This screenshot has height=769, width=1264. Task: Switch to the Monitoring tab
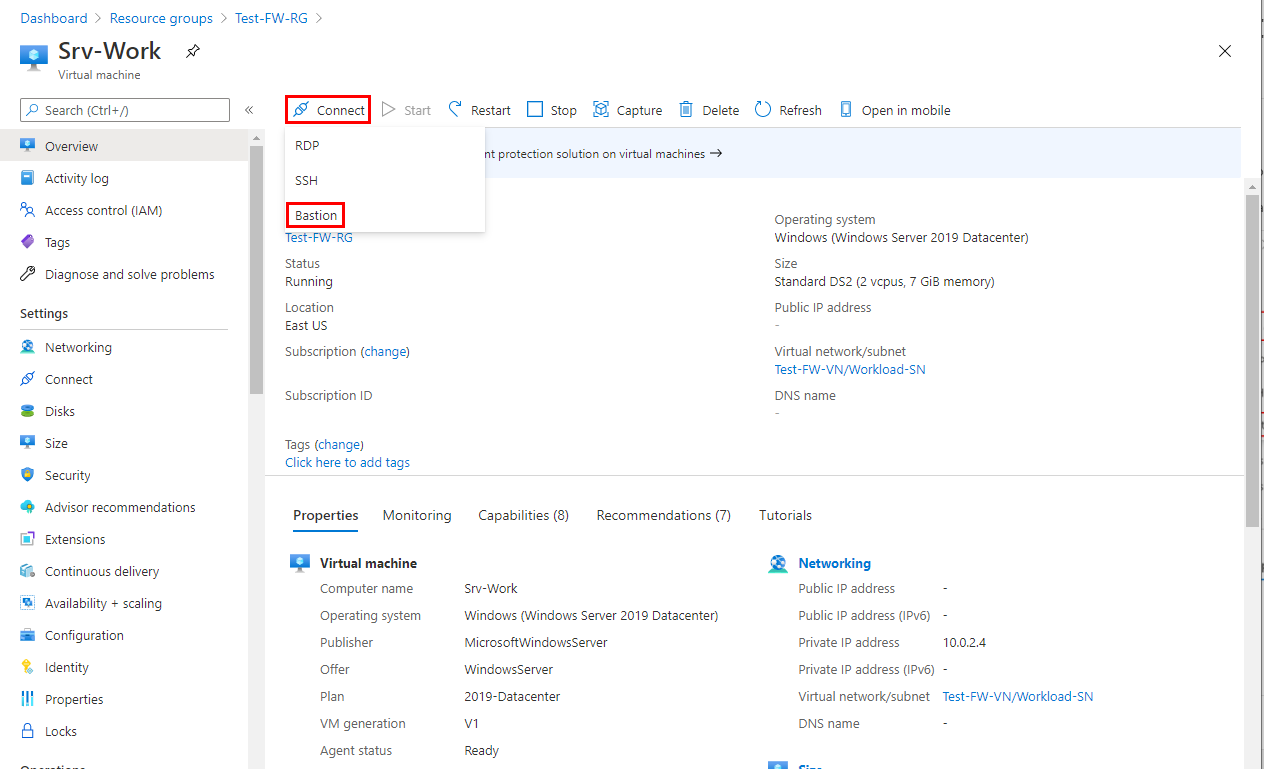(417, 515)
